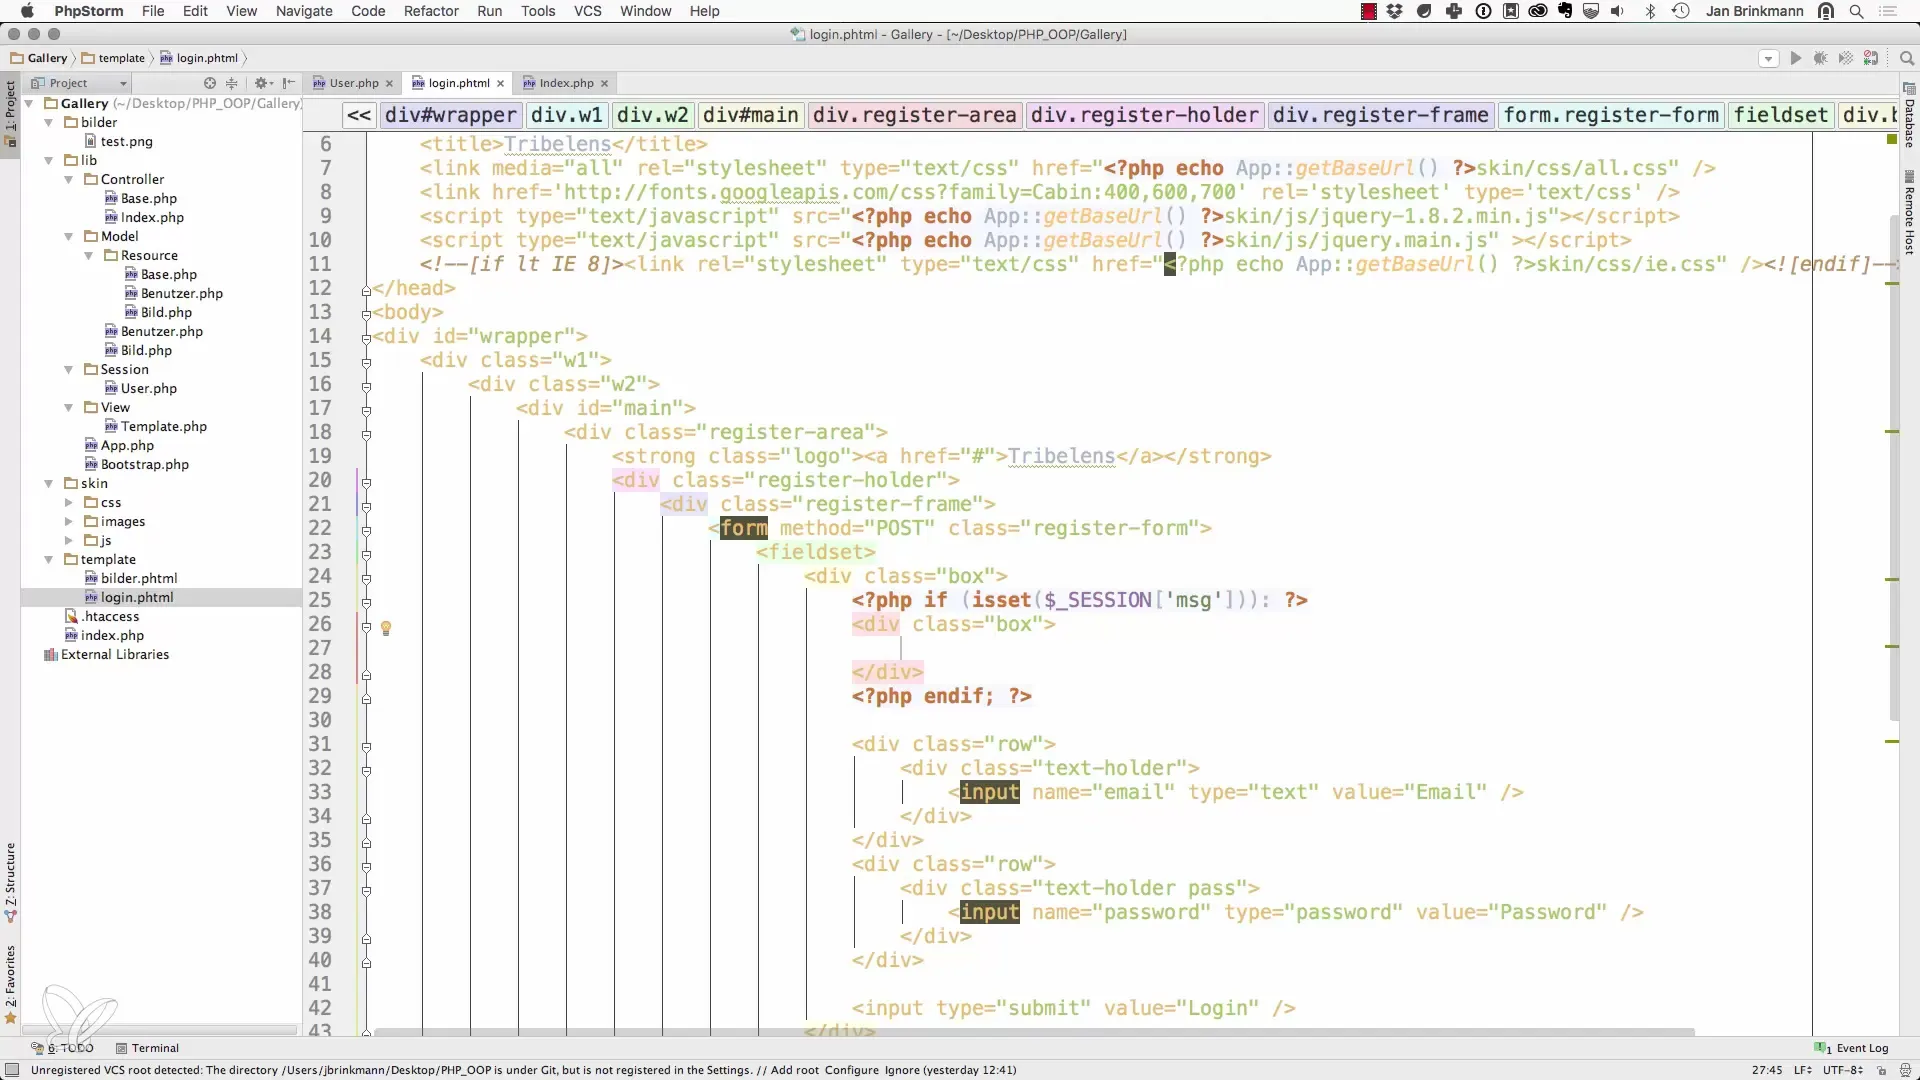Image resolution: width=1920 pixels, height=1080 pixels.
Task: Click the Spotlight search icon in menu bar
Action: coord(1857,11)
